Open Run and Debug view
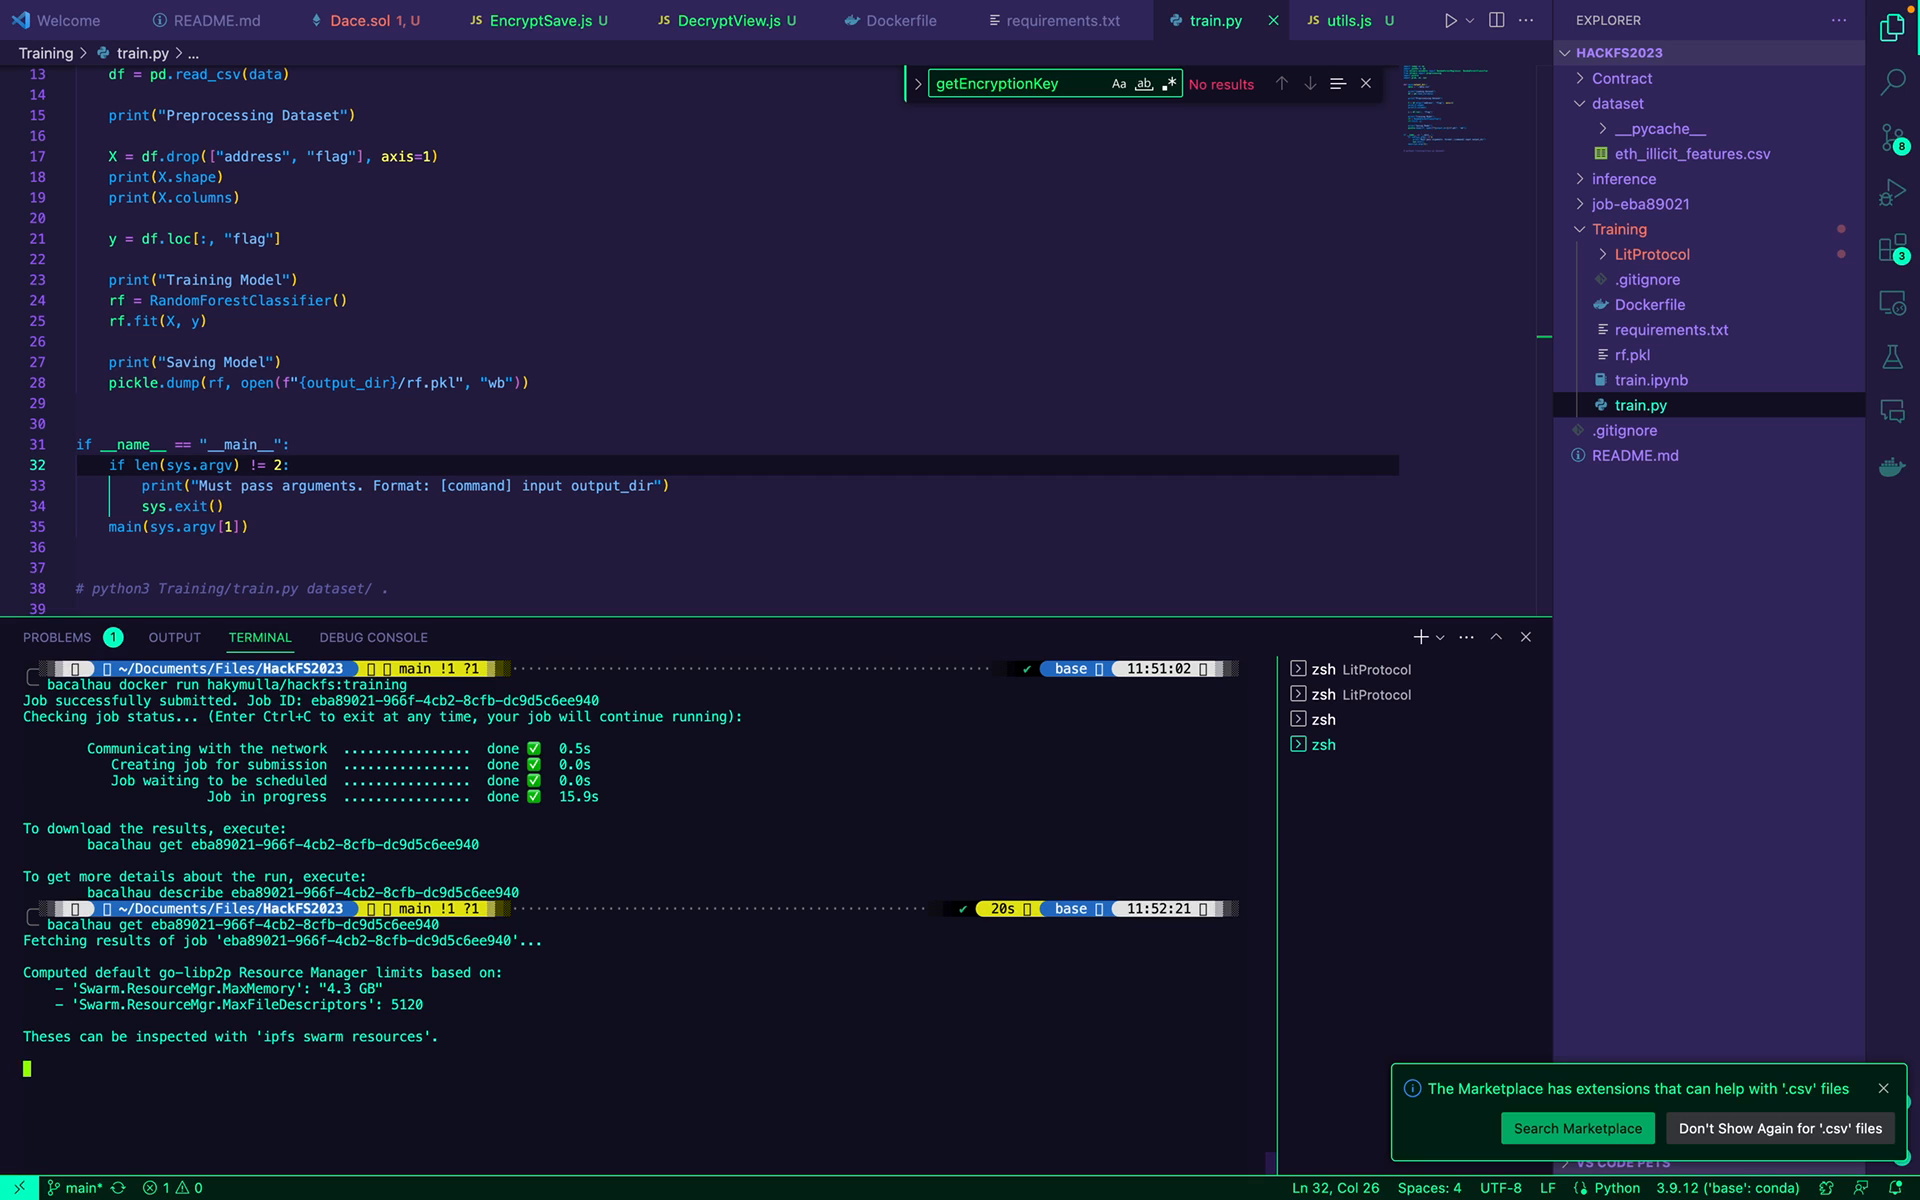This screenshot has height=1200, width=1920. pyautogui.click(x=1892, y=192)
